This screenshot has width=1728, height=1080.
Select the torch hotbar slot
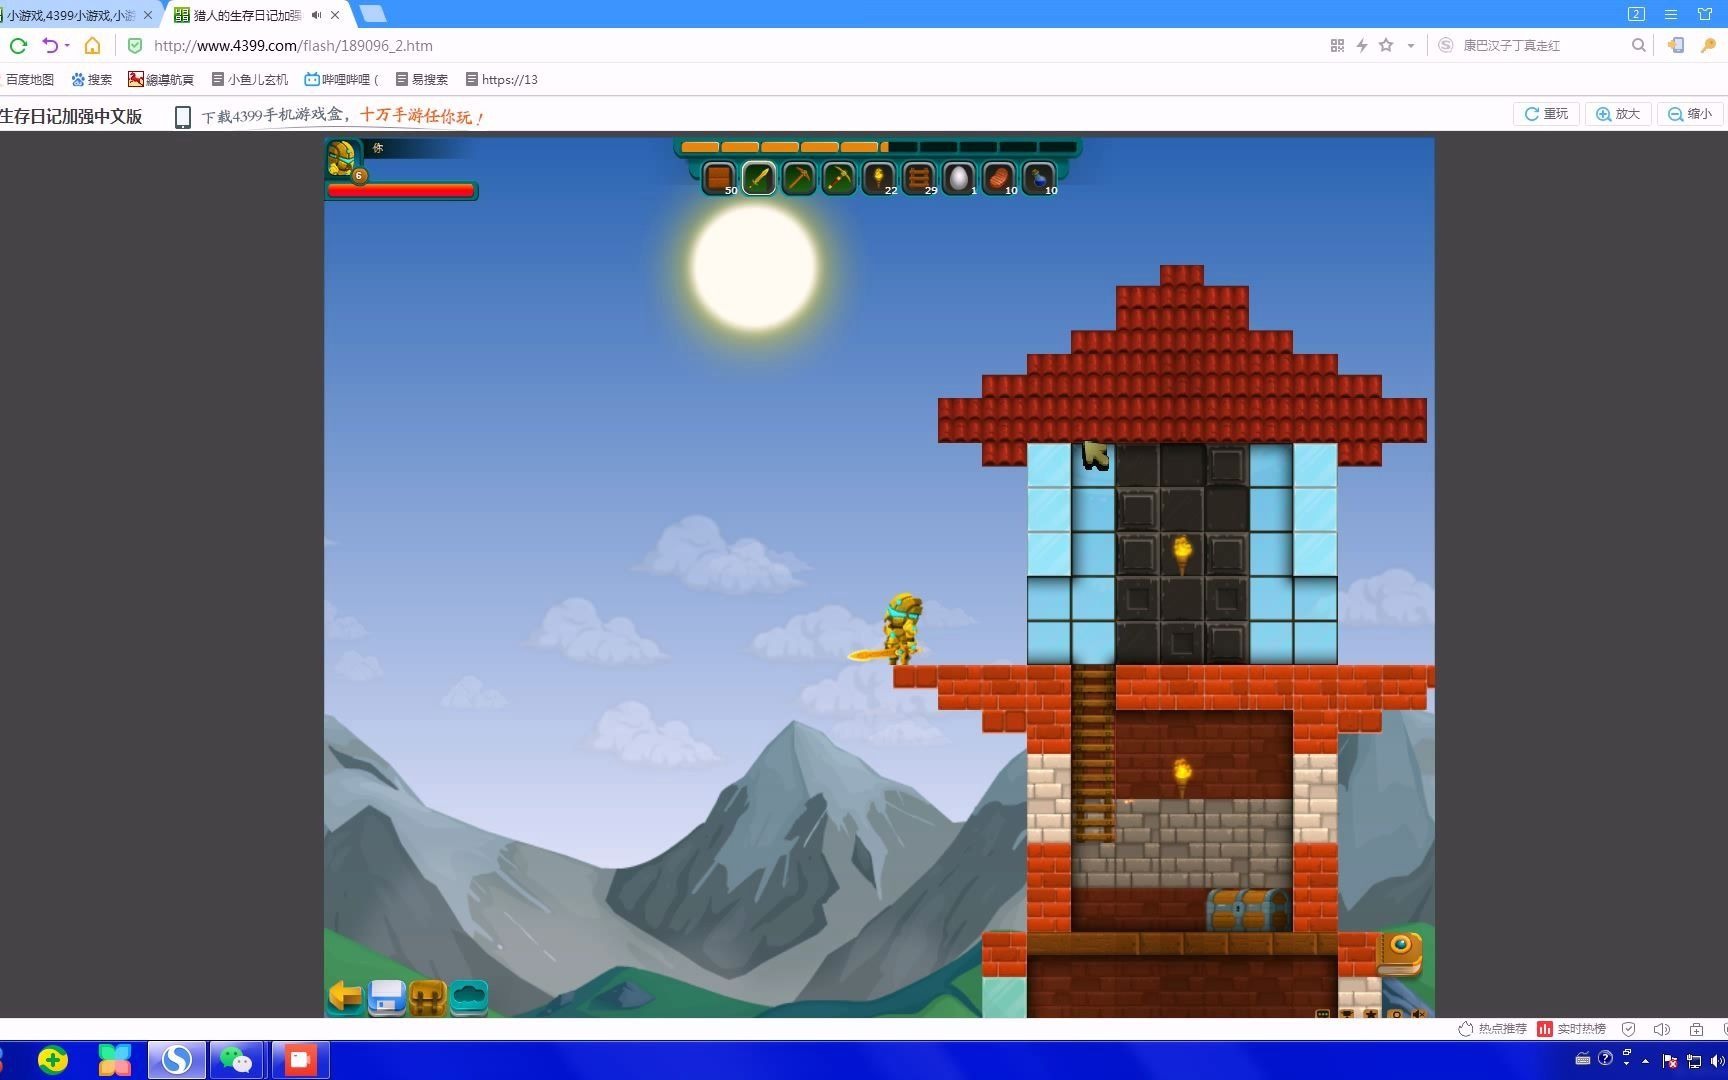tap(879, 178)
